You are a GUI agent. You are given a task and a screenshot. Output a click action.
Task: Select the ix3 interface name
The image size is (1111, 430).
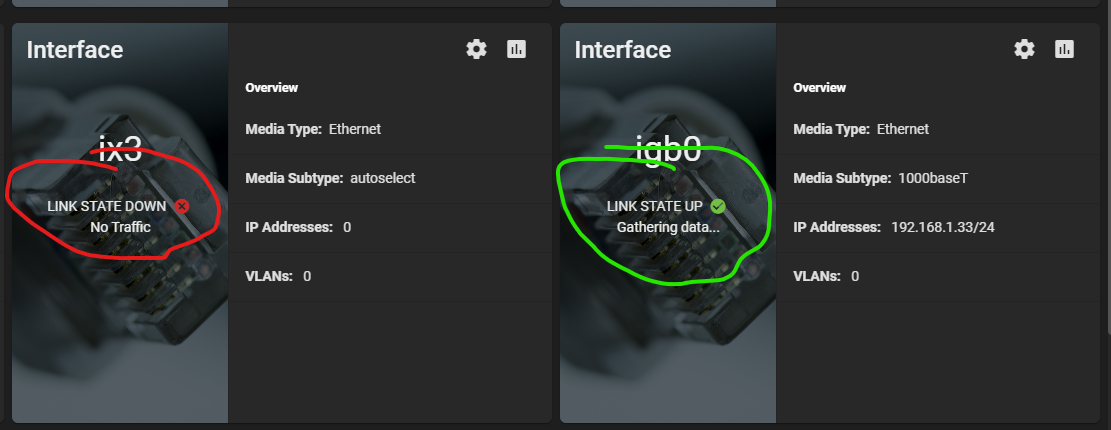(120, 149)
